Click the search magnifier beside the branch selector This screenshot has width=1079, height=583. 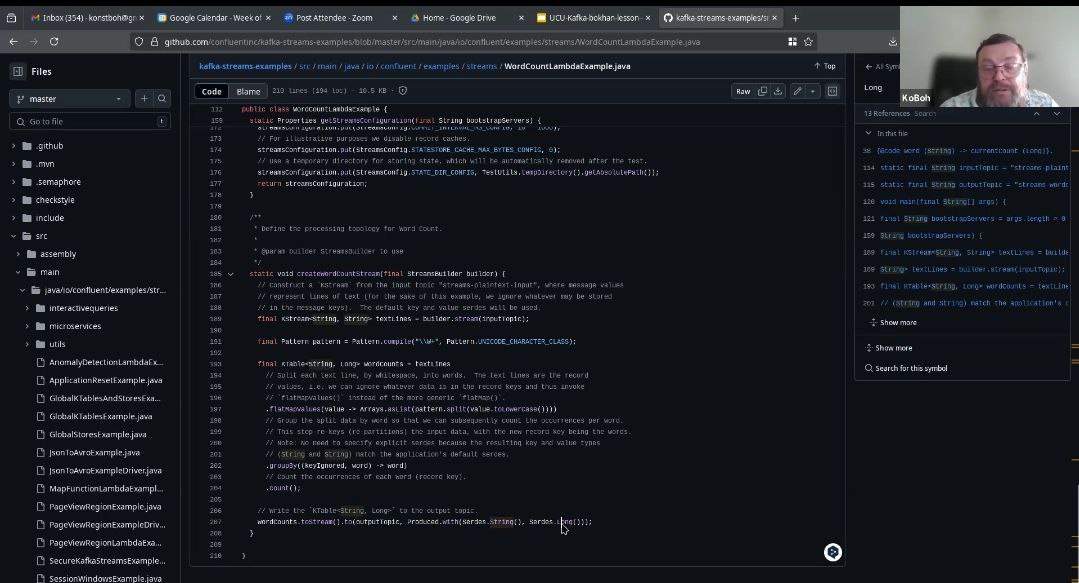click(x=162, y=99)
